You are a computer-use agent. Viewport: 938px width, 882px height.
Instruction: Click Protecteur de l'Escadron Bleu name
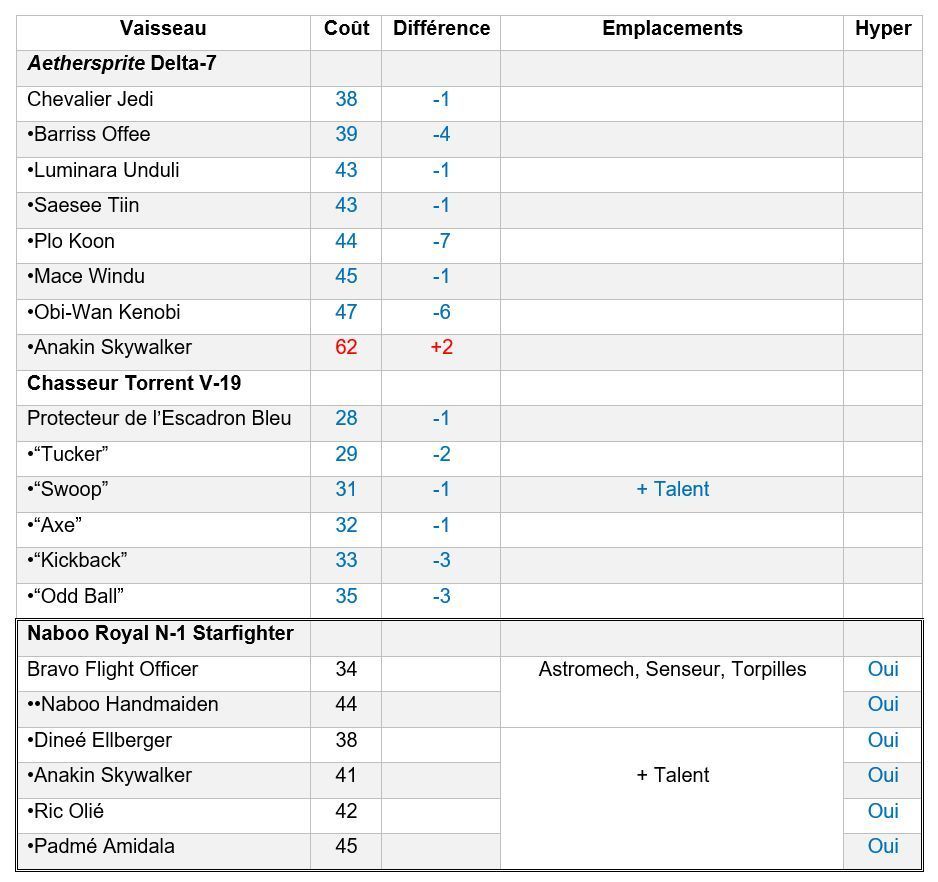159,418
